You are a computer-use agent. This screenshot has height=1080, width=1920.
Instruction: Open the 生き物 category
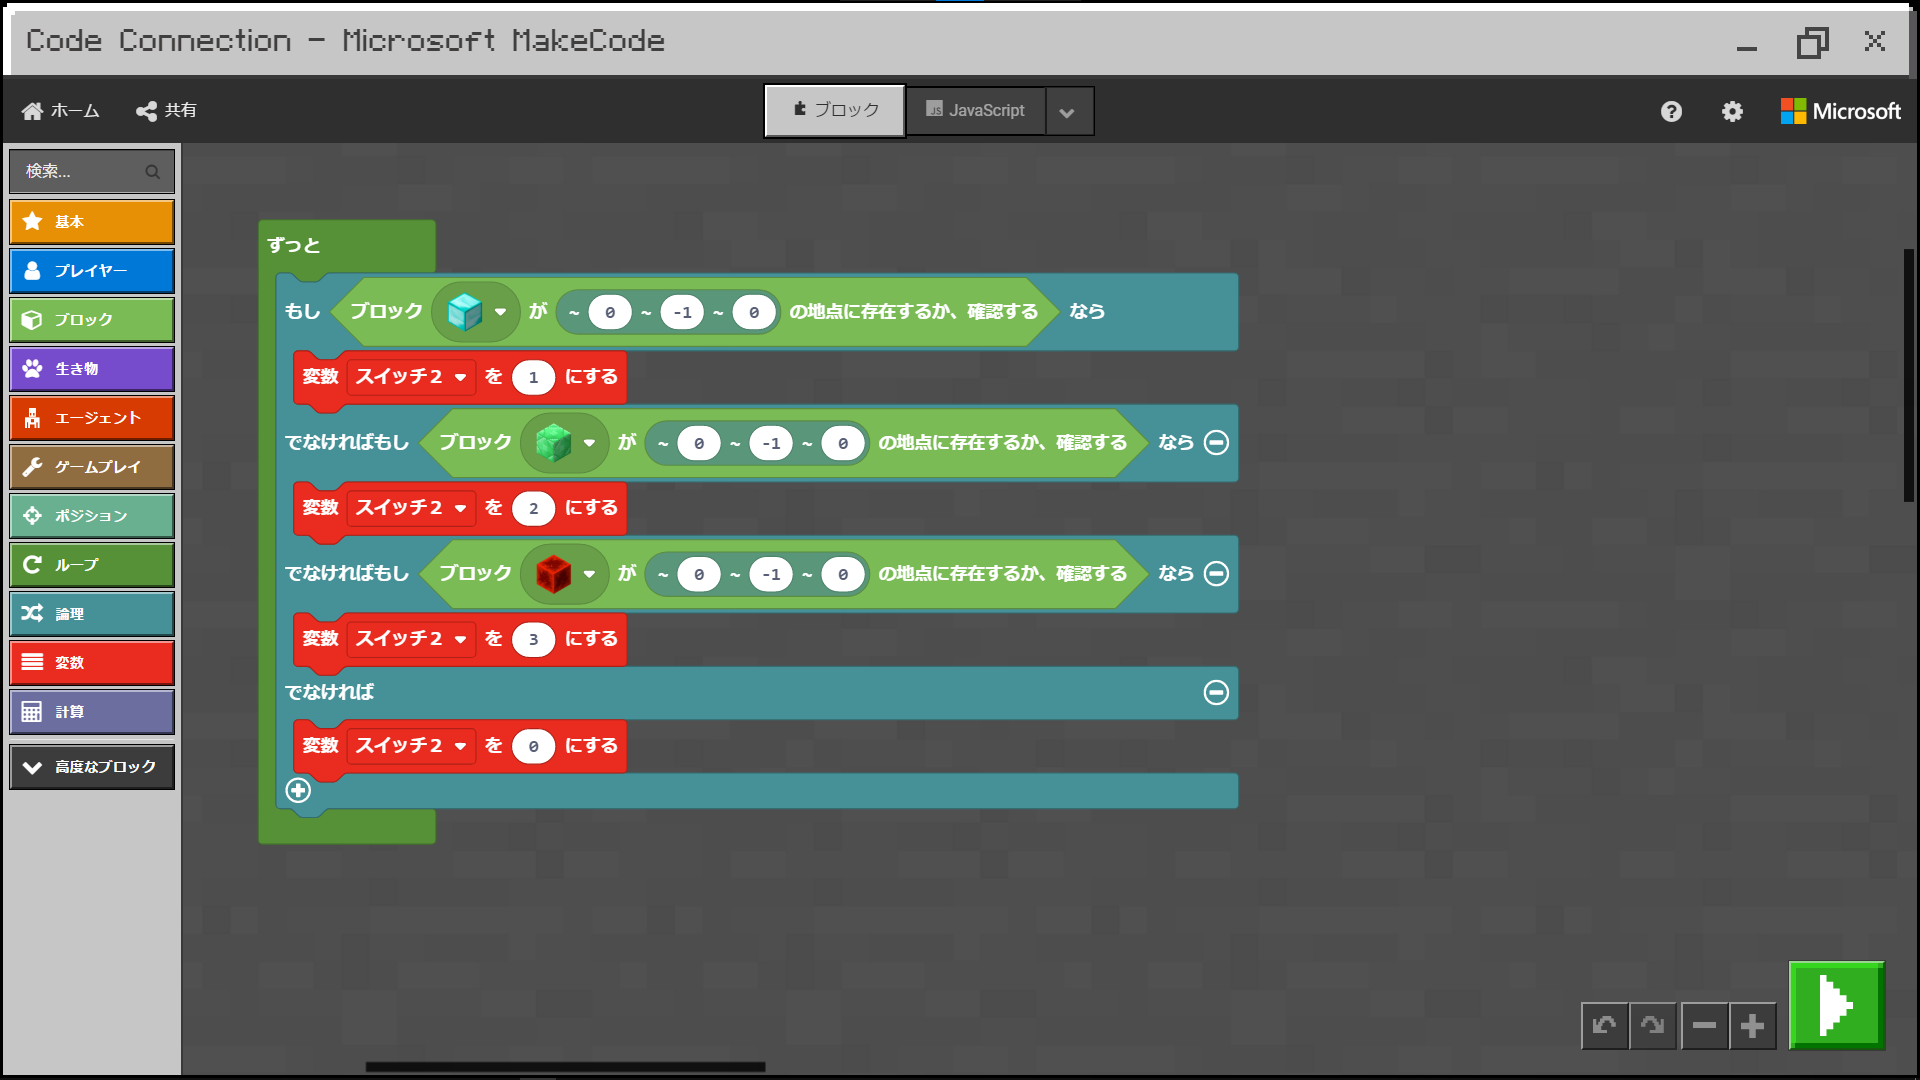point(92,368)
